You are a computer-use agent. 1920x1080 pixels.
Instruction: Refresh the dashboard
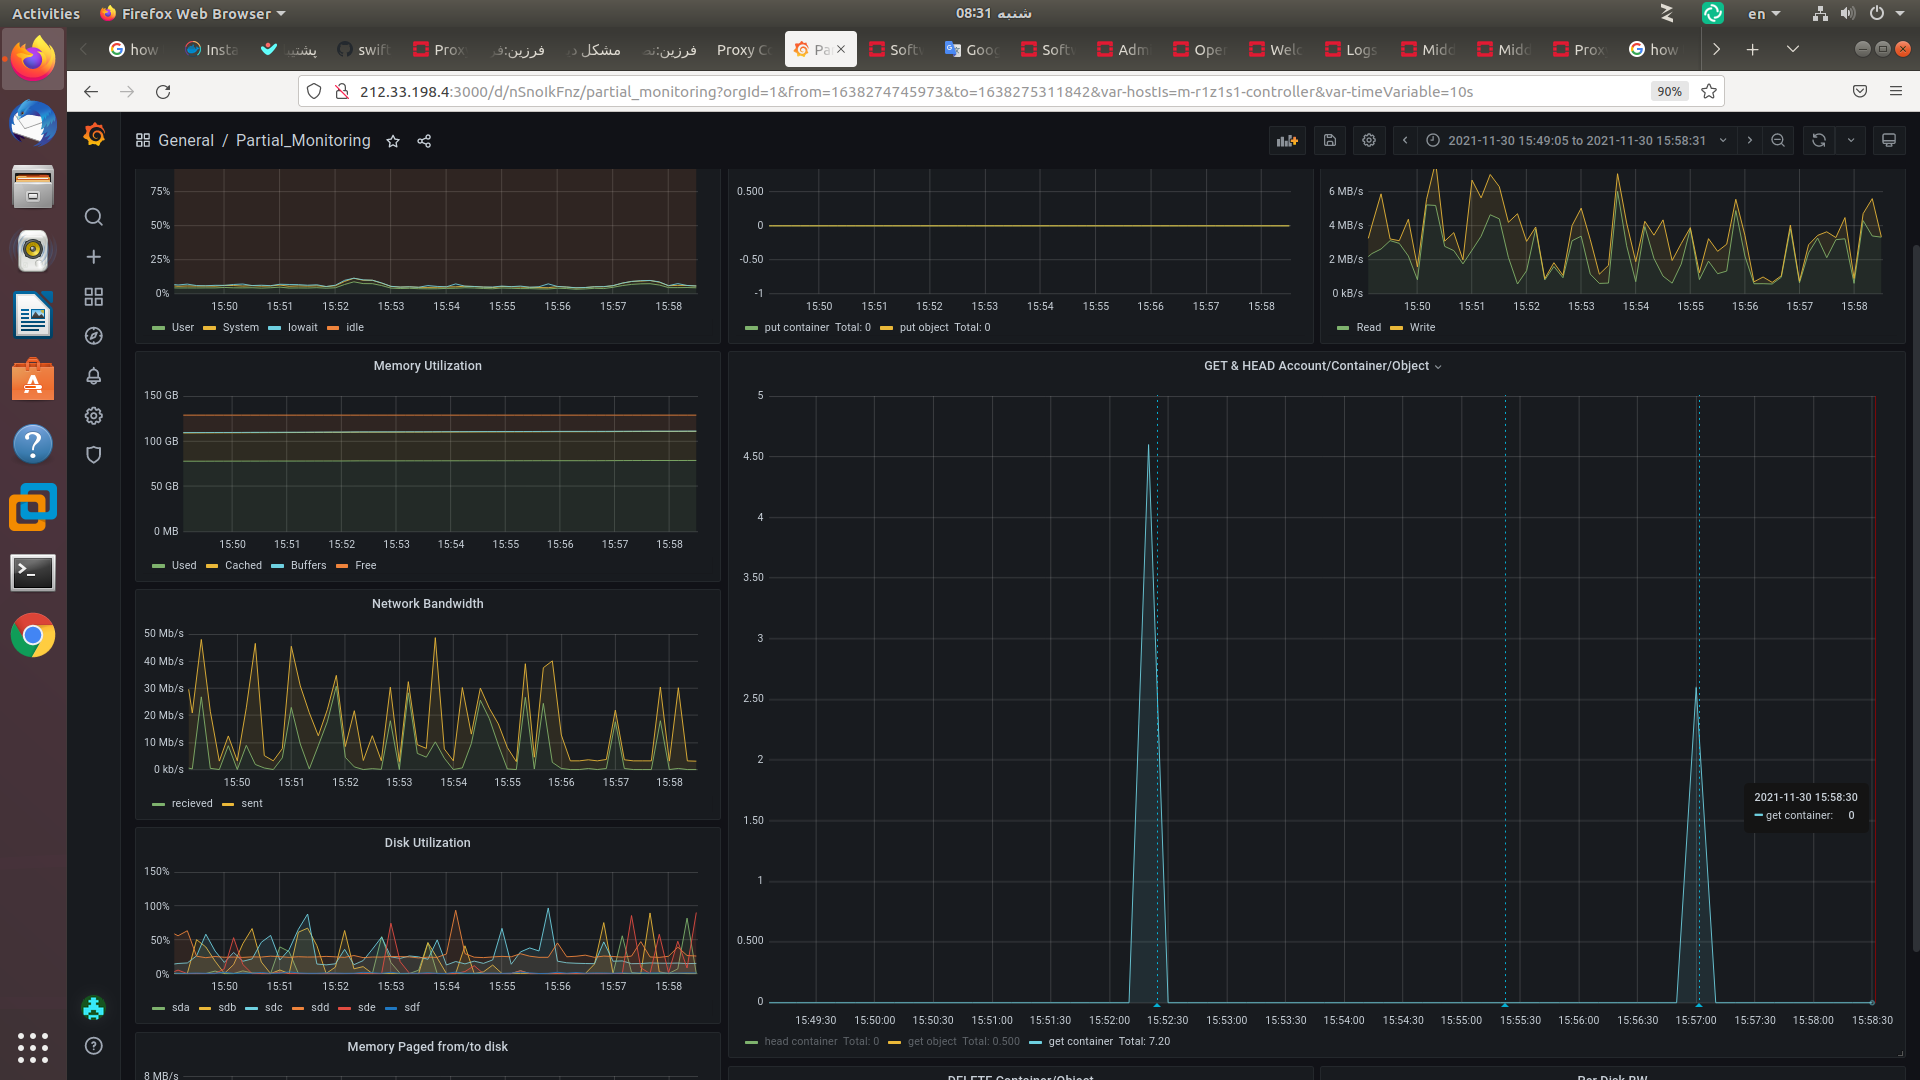point(1819,141)
